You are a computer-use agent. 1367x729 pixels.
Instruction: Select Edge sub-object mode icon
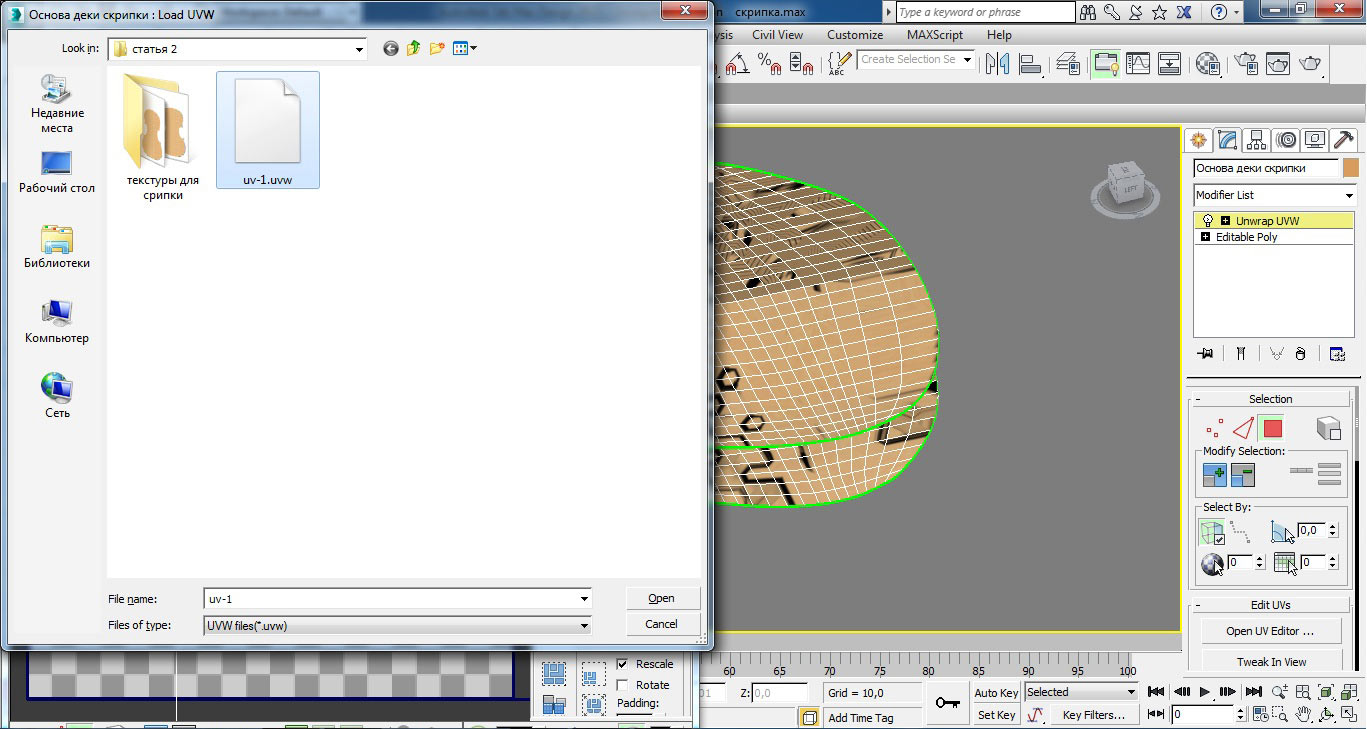pos(1243,429)
